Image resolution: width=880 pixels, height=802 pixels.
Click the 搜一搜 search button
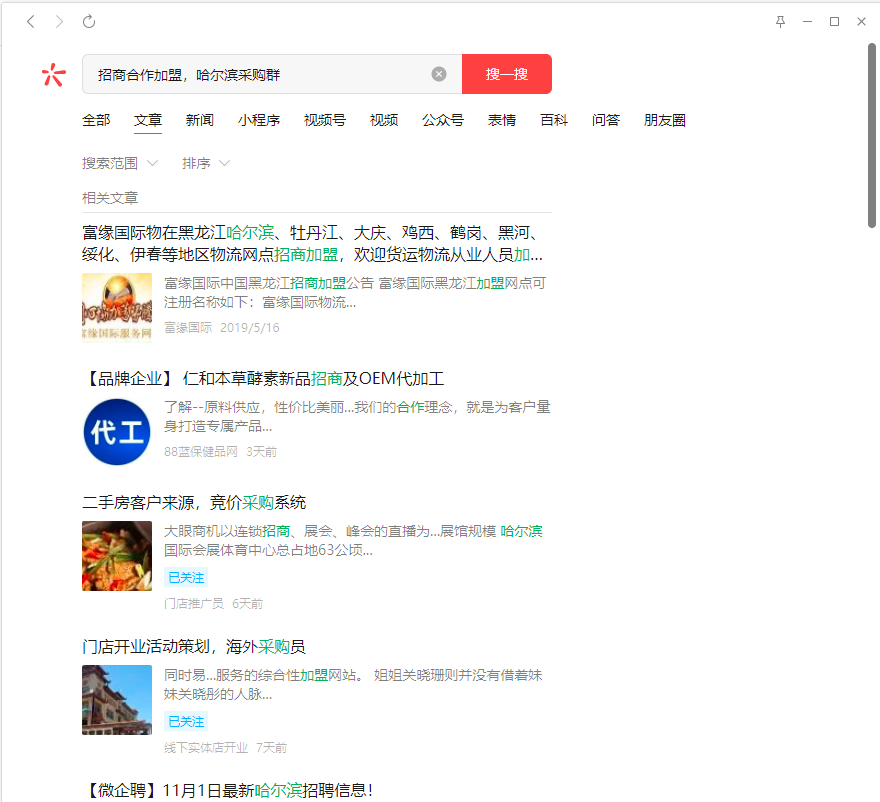click(507, 74)
